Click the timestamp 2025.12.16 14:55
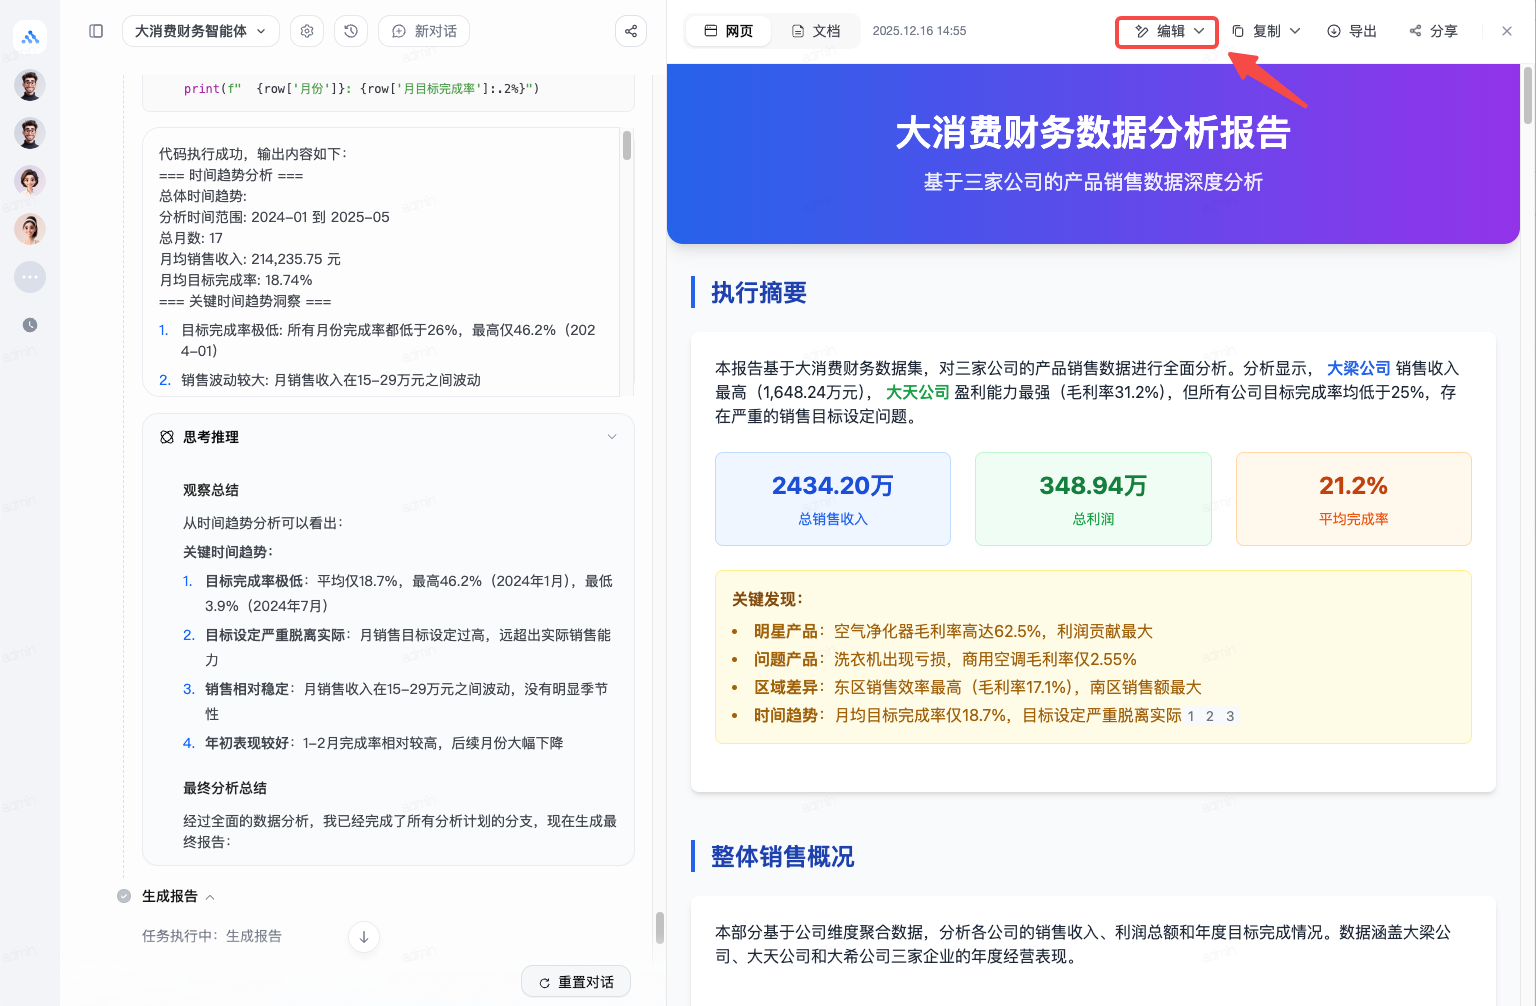The width and height of the screenshot is (1536, 1006). point(919,31)
